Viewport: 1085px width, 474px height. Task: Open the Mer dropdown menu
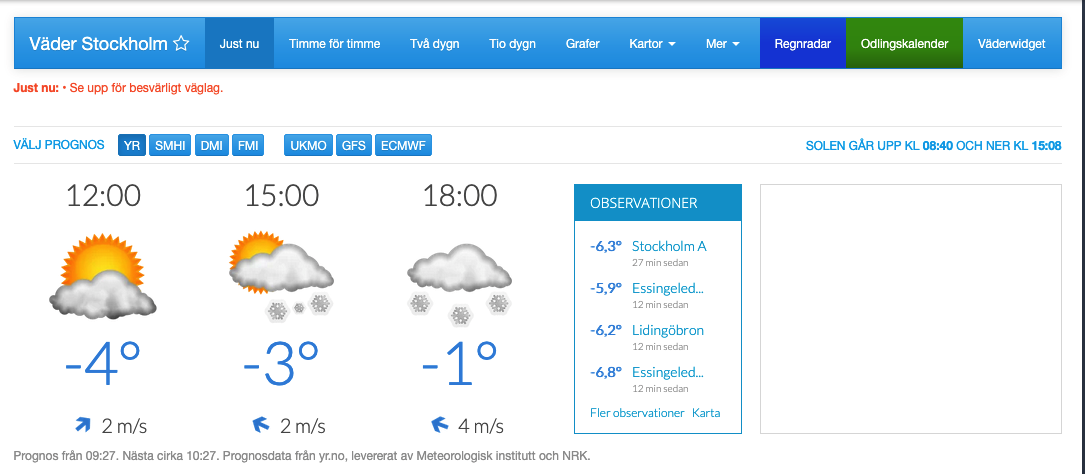(x=722, y=44)
